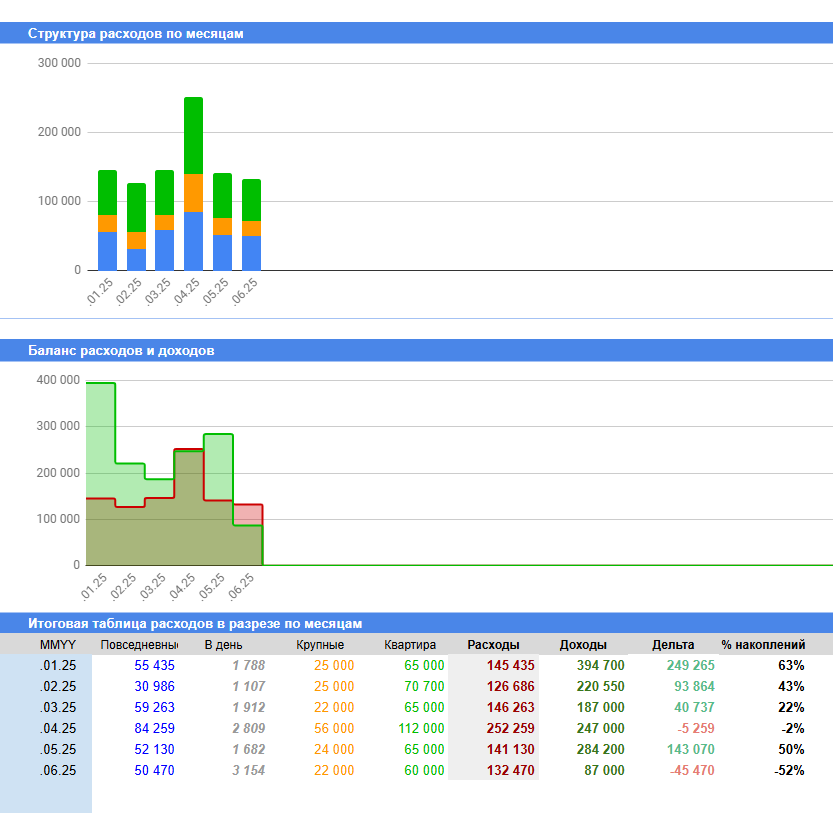
Task: Click the apartment value 112 000
Action: tap(421, 729)
